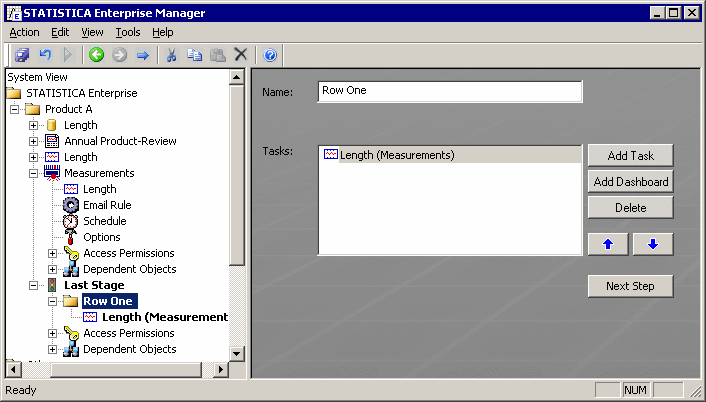Screen dimensions: 706x402
Task: Open the Help menu
Action: 163,32
